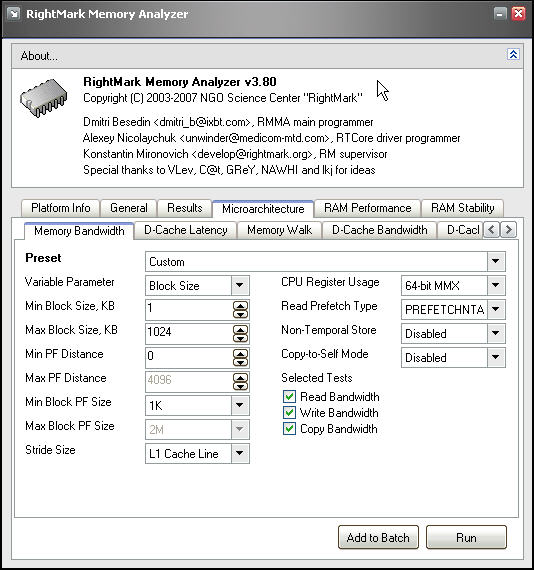Decrease Min Block Size with down arrow
This screenshot has height=570, width=534.
tap(240, 314)
